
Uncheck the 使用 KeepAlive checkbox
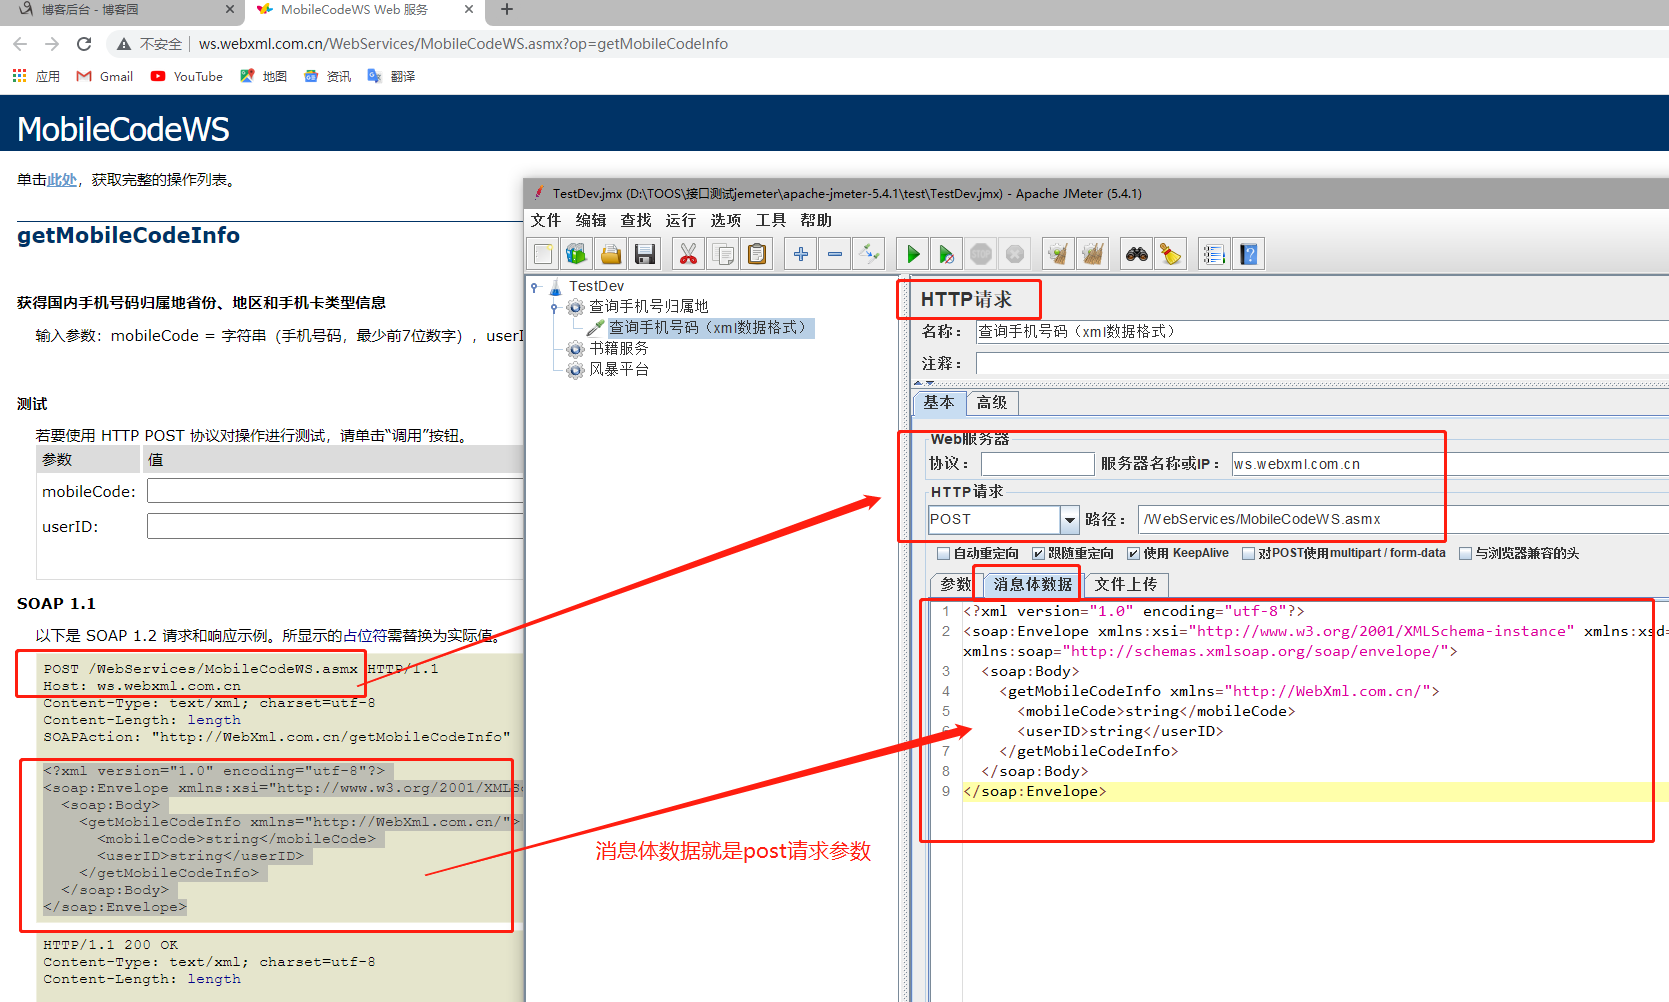[1133, 554]
